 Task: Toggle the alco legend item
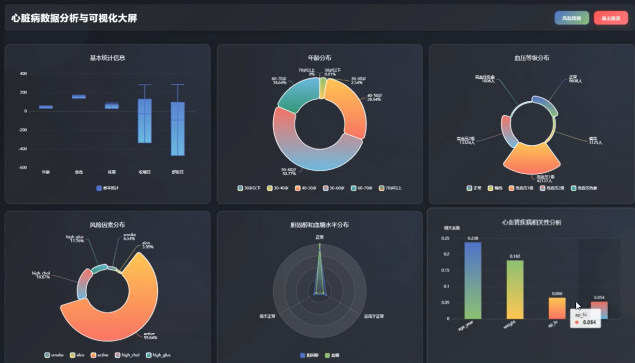[77, 355]
